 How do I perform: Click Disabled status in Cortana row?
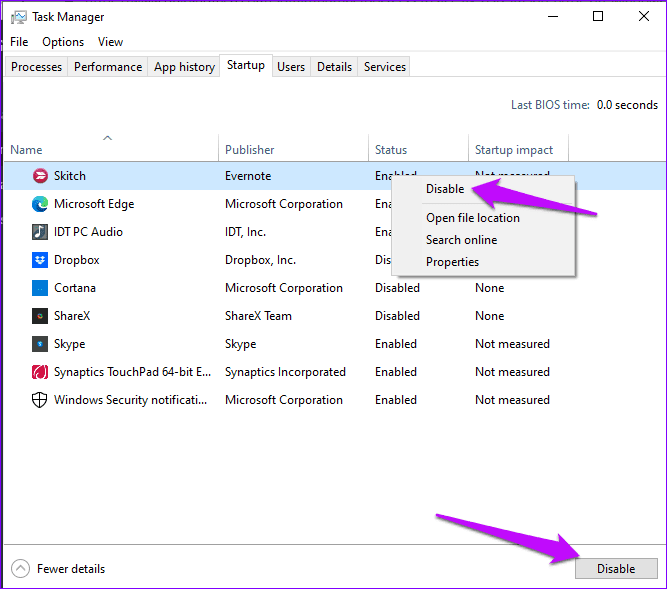pyautogui.click(x=397, y=288)
